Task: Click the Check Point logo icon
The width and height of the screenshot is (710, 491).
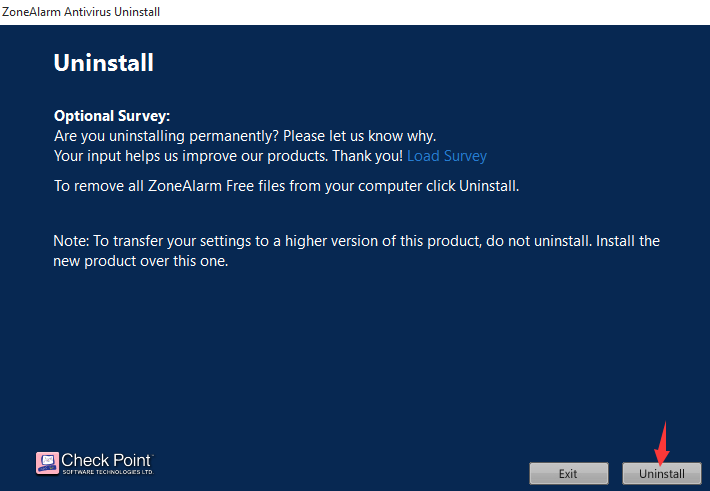Action: [47, 463]
